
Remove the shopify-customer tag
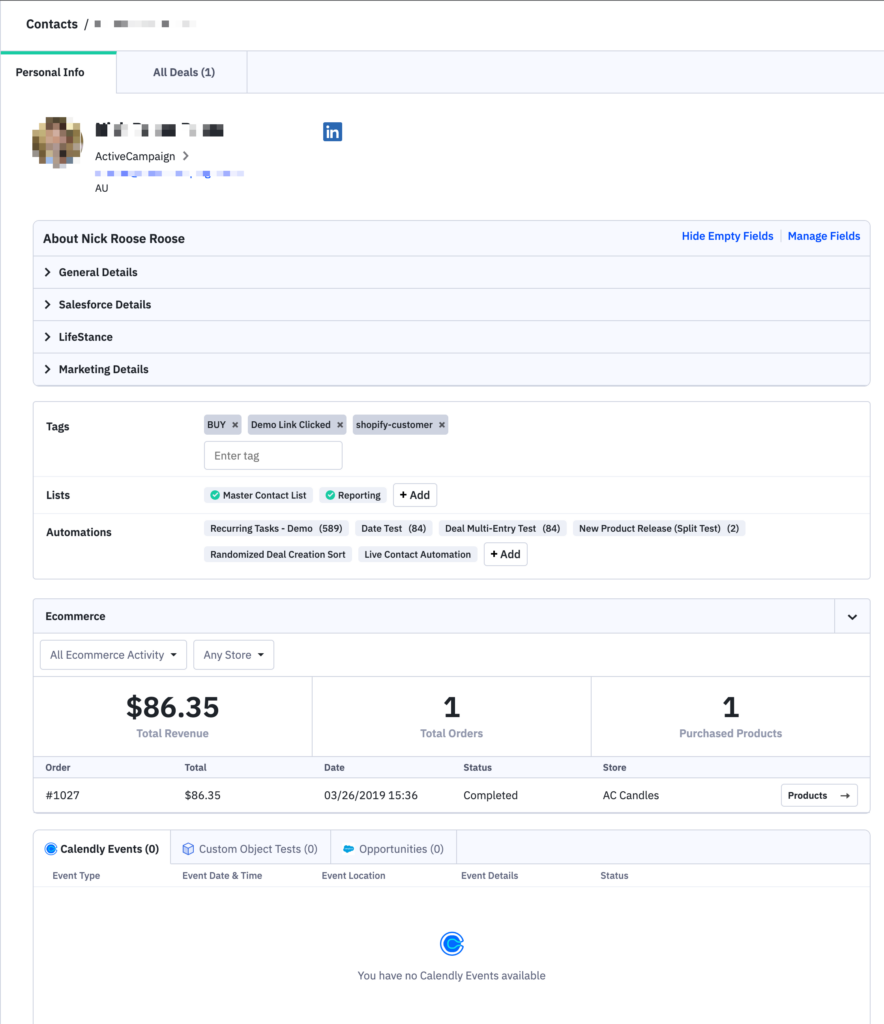coord(441,424)
